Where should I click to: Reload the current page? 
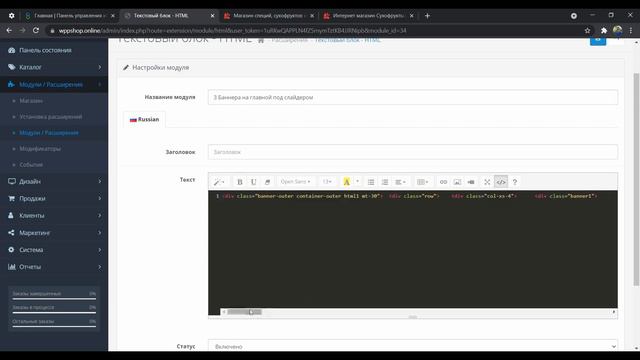tap(36, 30)
